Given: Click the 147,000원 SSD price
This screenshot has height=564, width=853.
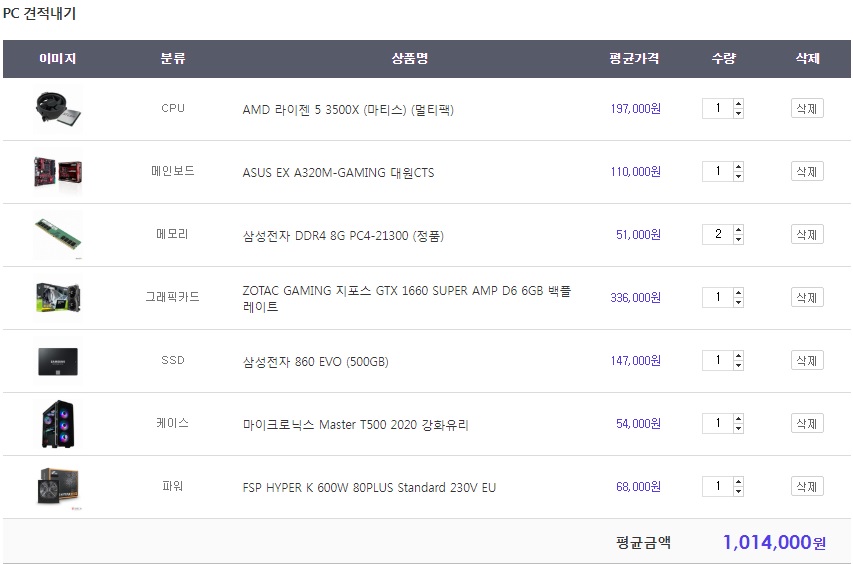Looking at the screenshot, I should (635, 361).
